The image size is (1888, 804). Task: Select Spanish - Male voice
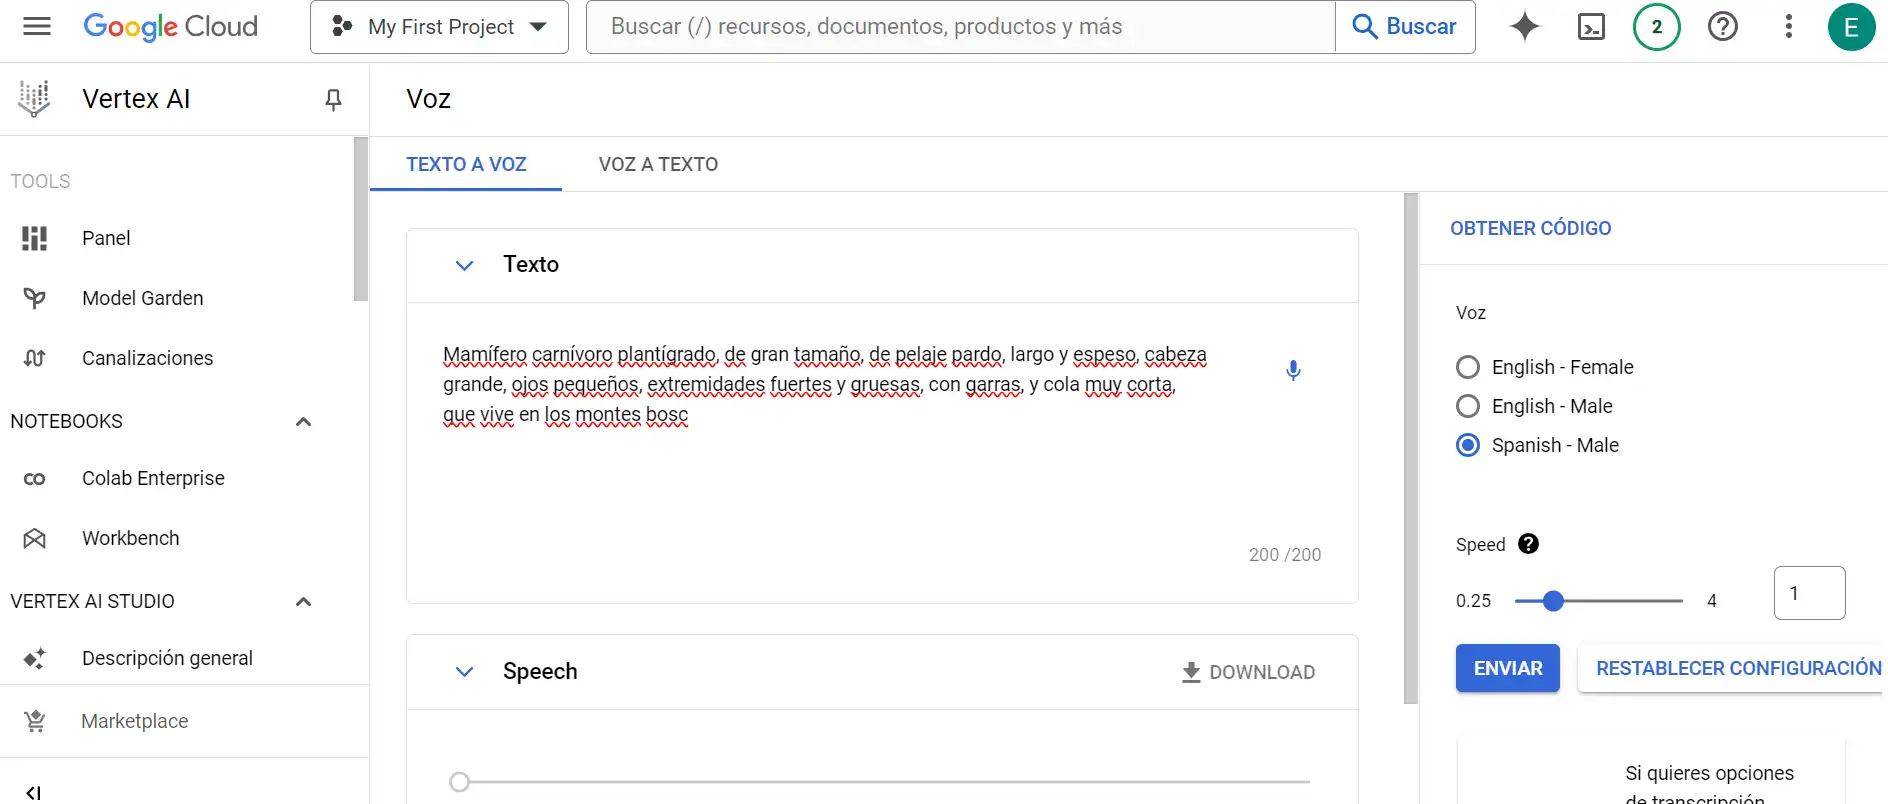(1468, 445)
